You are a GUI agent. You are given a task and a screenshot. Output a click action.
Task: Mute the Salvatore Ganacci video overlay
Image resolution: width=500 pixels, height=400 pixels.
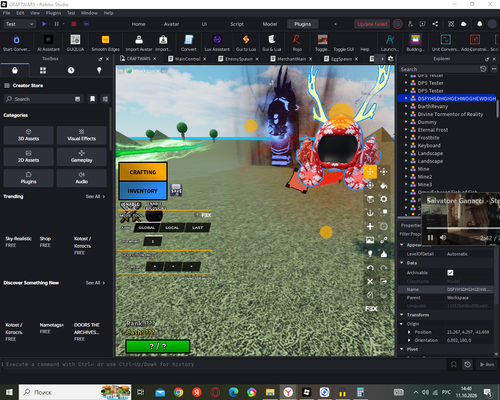point(443,238)
